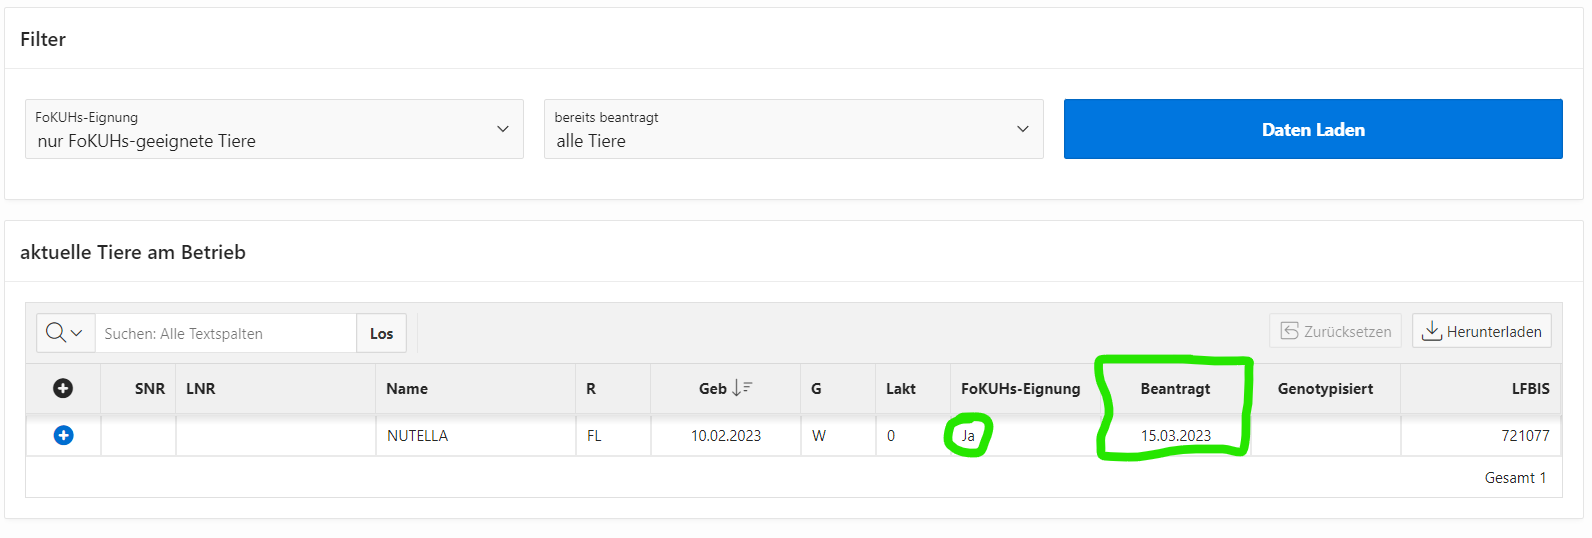Click the Lakt column header
The width and height of the screenshot is (1592, 538).
click(x=900, y=388)
